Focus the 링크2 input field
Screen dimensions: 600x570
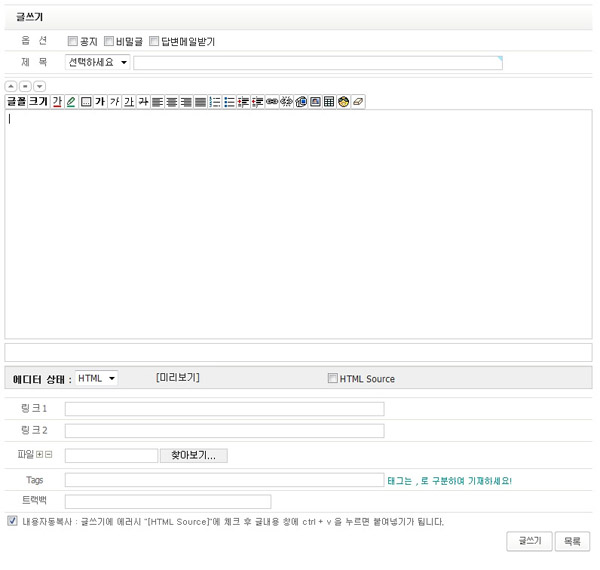[x=225, y=431]
